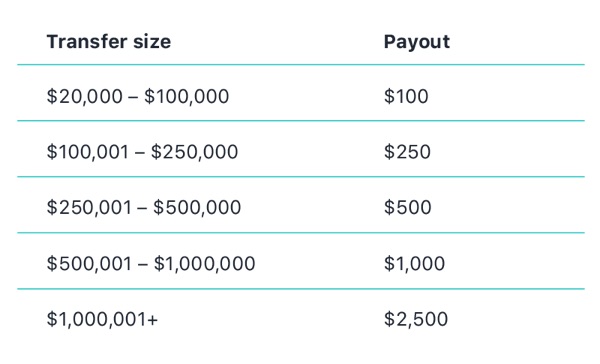Select the $100,001 – $250,000 transfer range
Image resolution: width=600 pixels, height=364 pixels.
point(142,152)
